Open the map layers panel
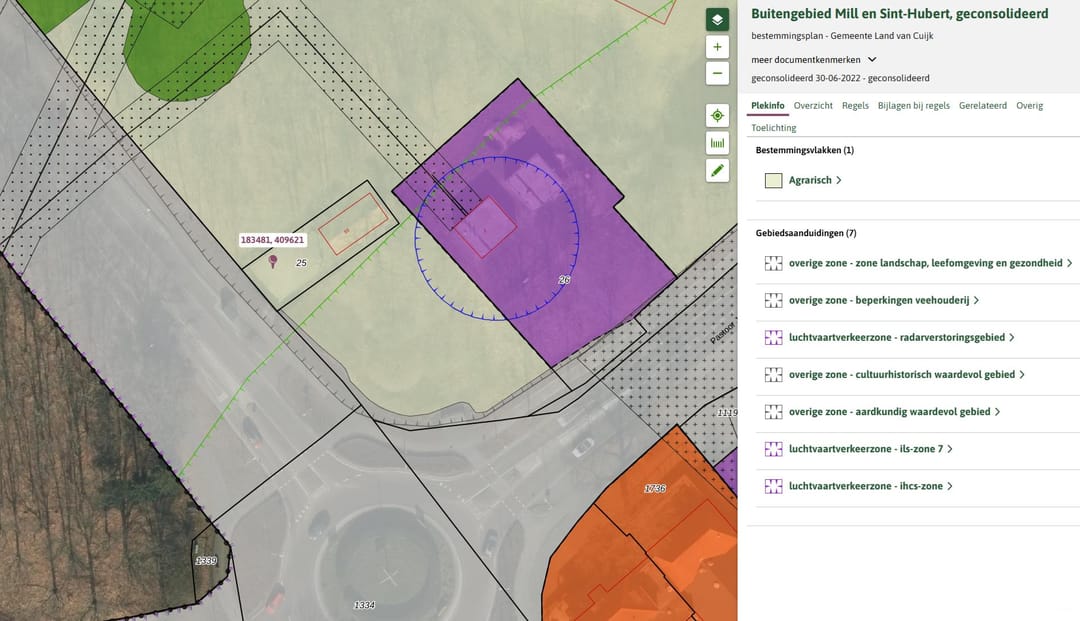Screen dimensions: 1080x621 click(x=717, y=20)
